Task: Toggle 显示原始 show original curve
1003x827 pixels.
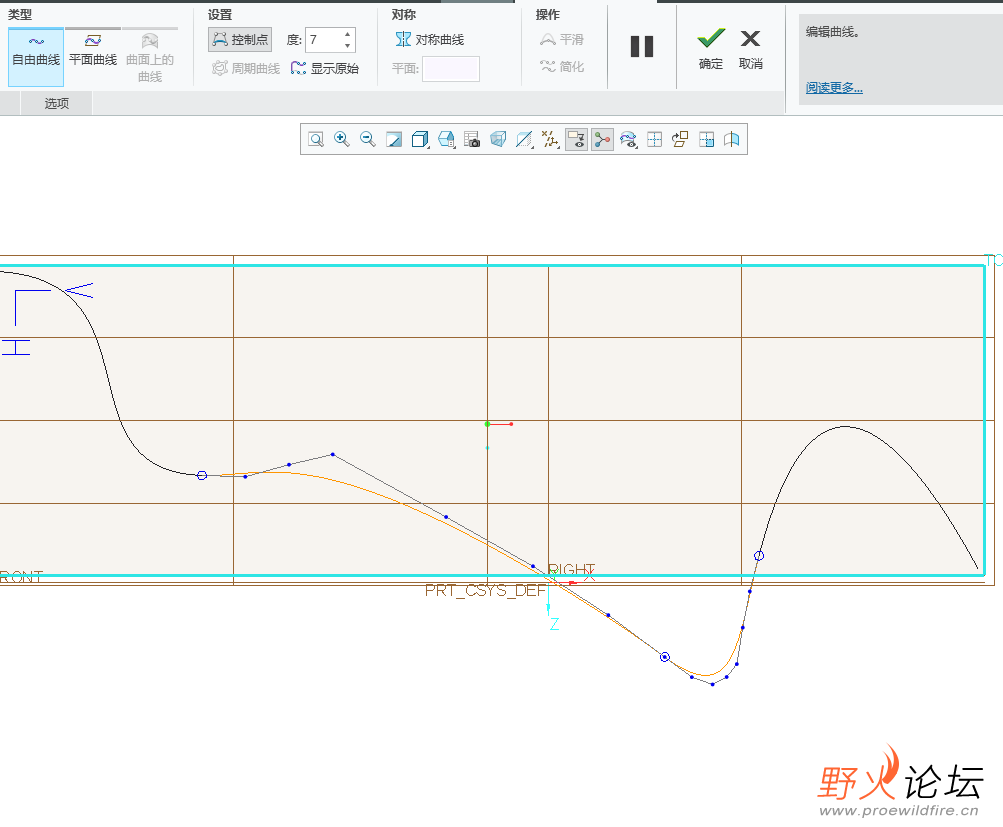Action: 325,68
